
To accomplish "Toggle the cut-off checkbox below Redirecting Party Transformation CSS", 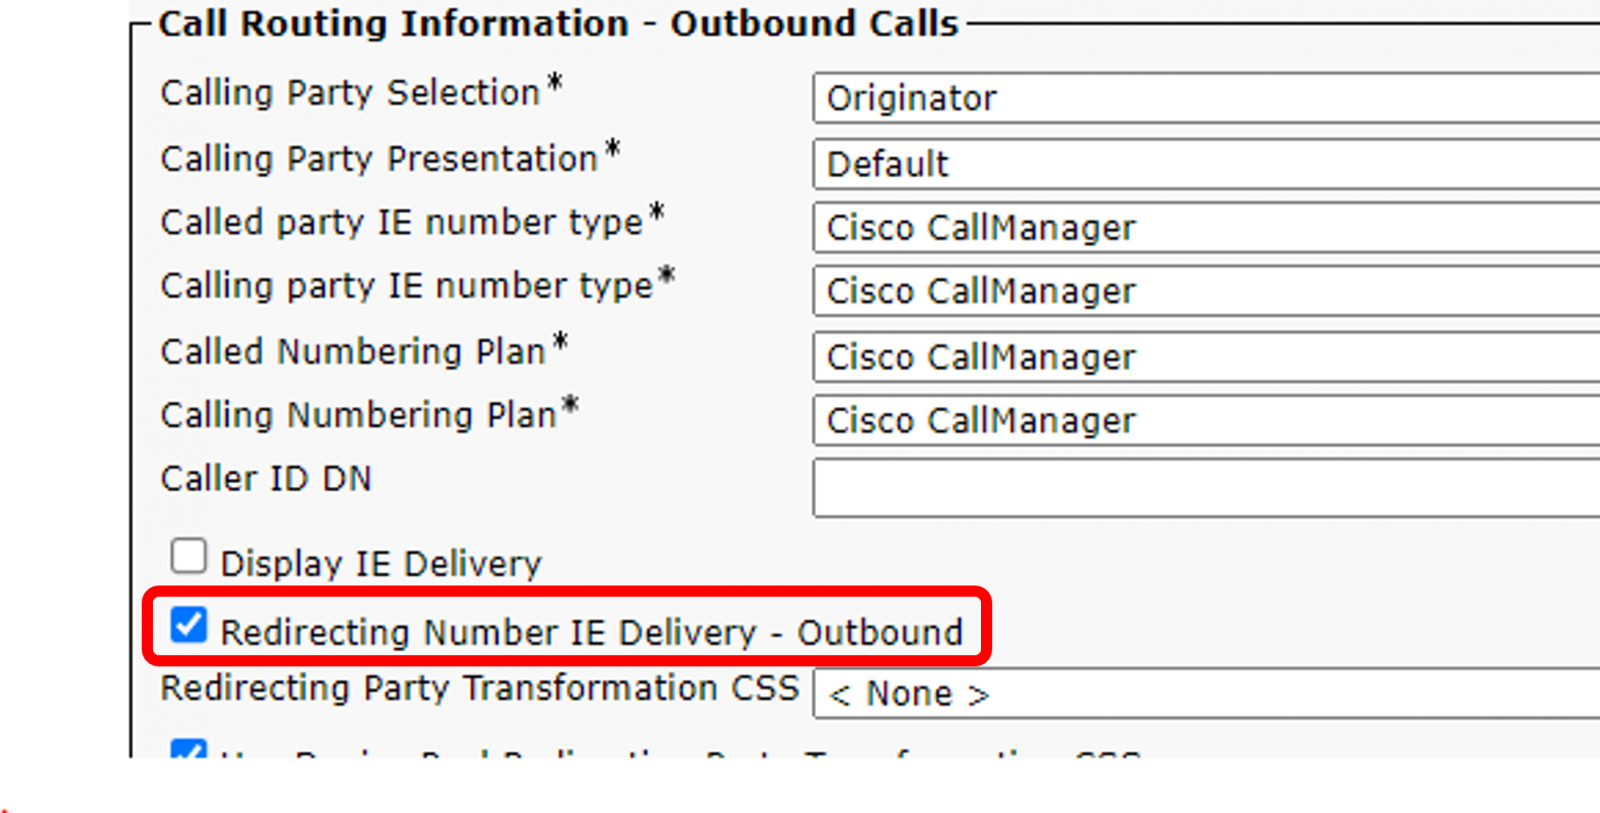I will click(x=188, y=749).
